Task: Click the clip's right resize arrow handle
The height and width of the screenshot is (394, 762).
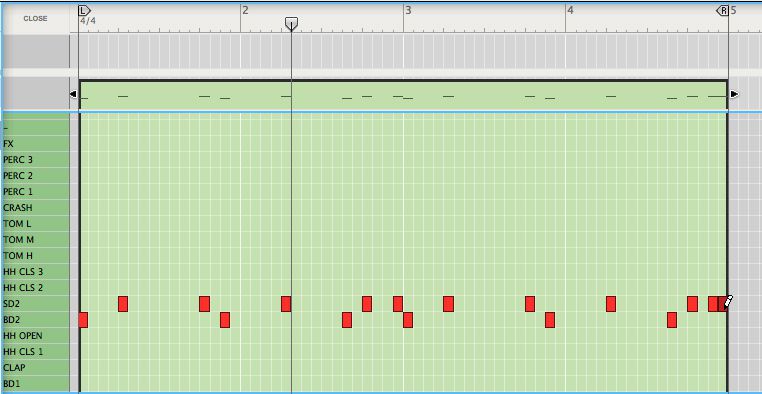Action: pyautogui.click(x=734, y=94)
